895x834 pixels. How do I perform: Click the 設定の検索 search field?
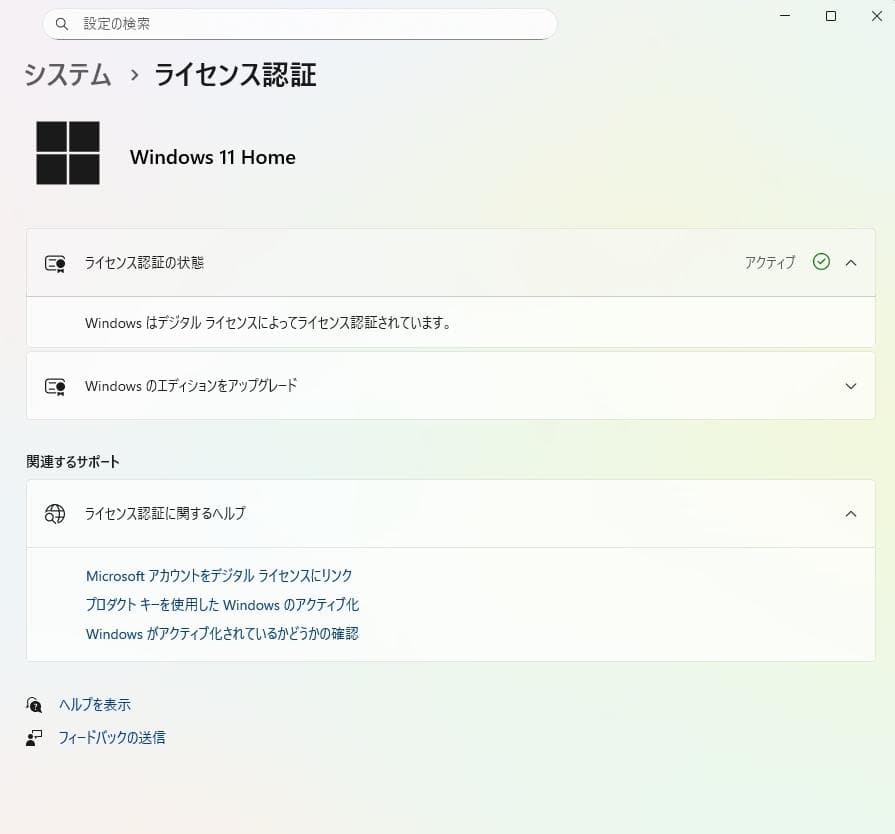[x=300, y=23]
